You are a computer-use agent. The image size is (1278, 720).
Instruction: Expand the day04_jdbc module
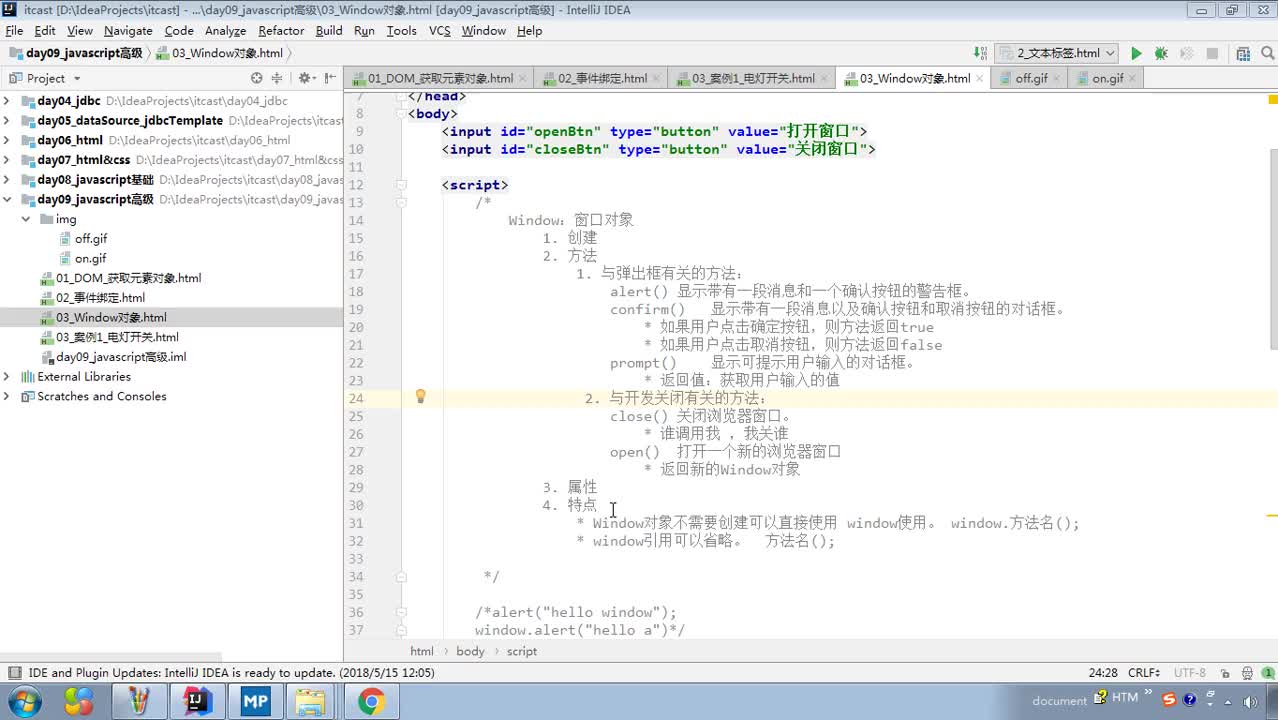pos(7,101)
